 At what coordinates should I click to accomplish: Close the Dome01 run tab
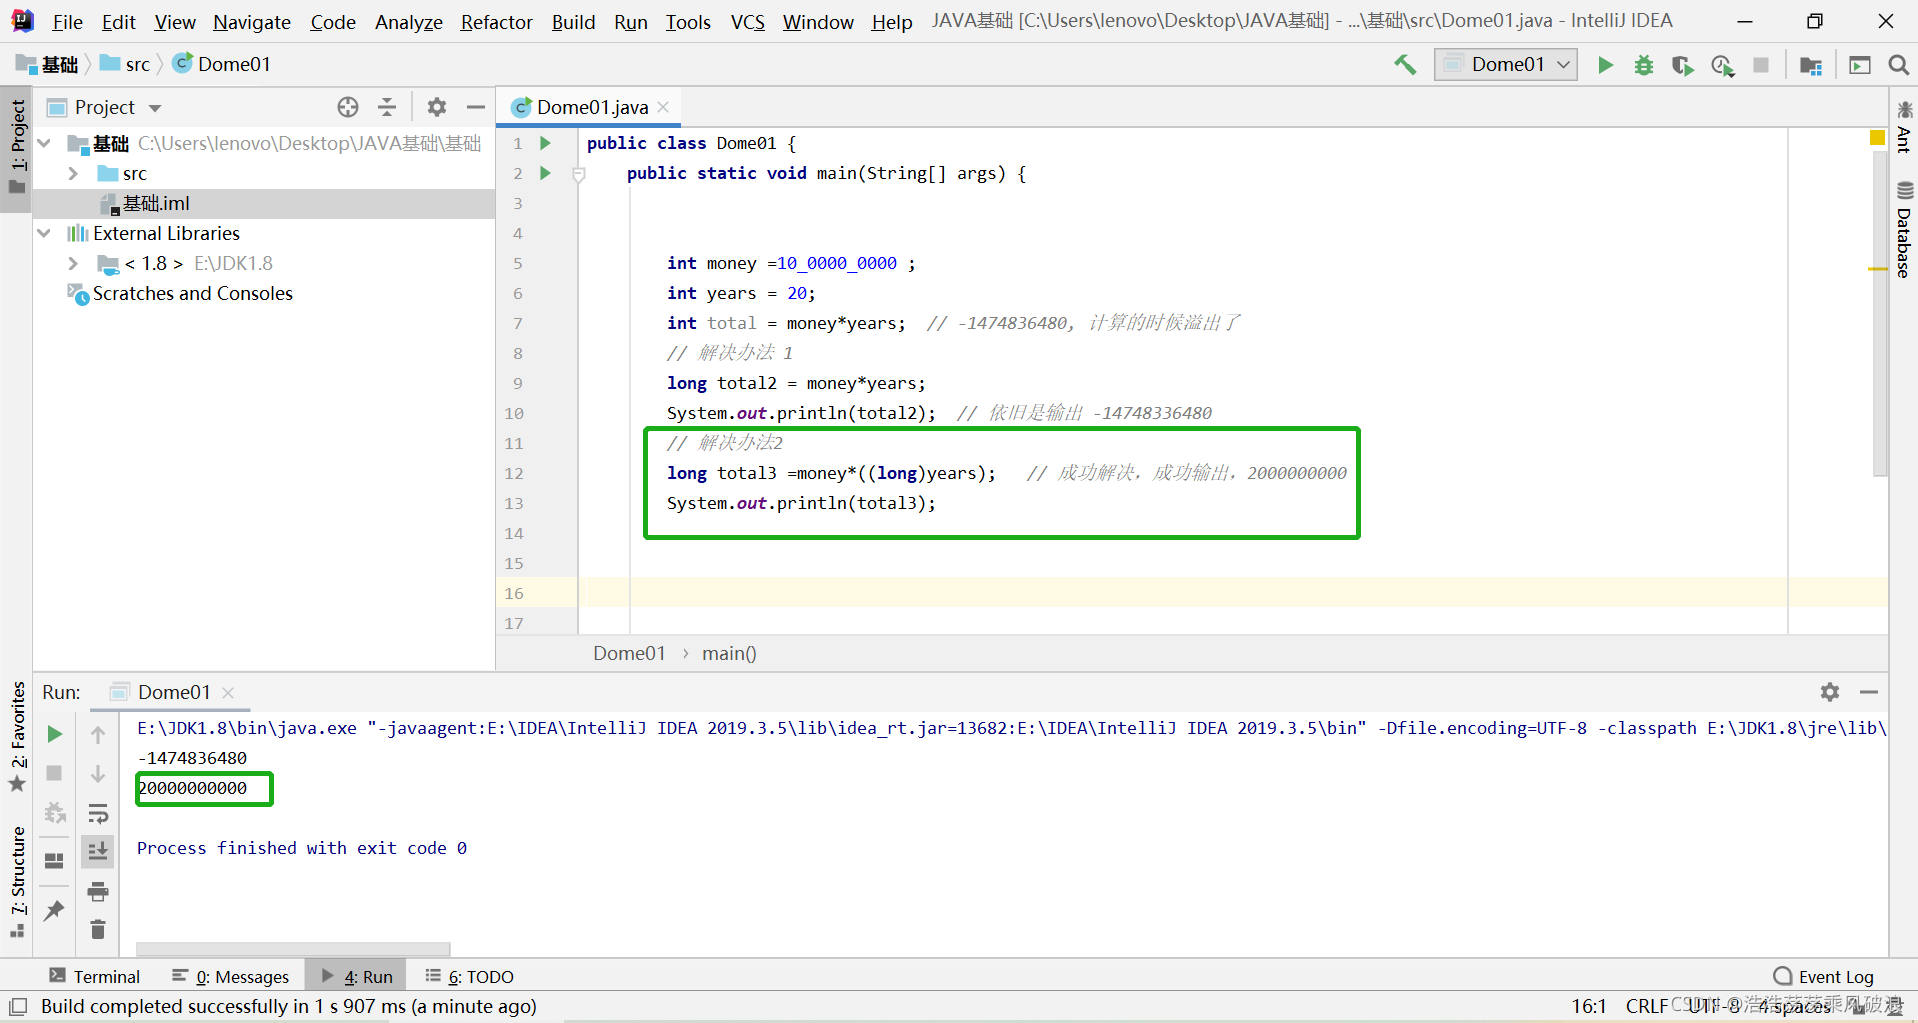click(x=228, y=692)
